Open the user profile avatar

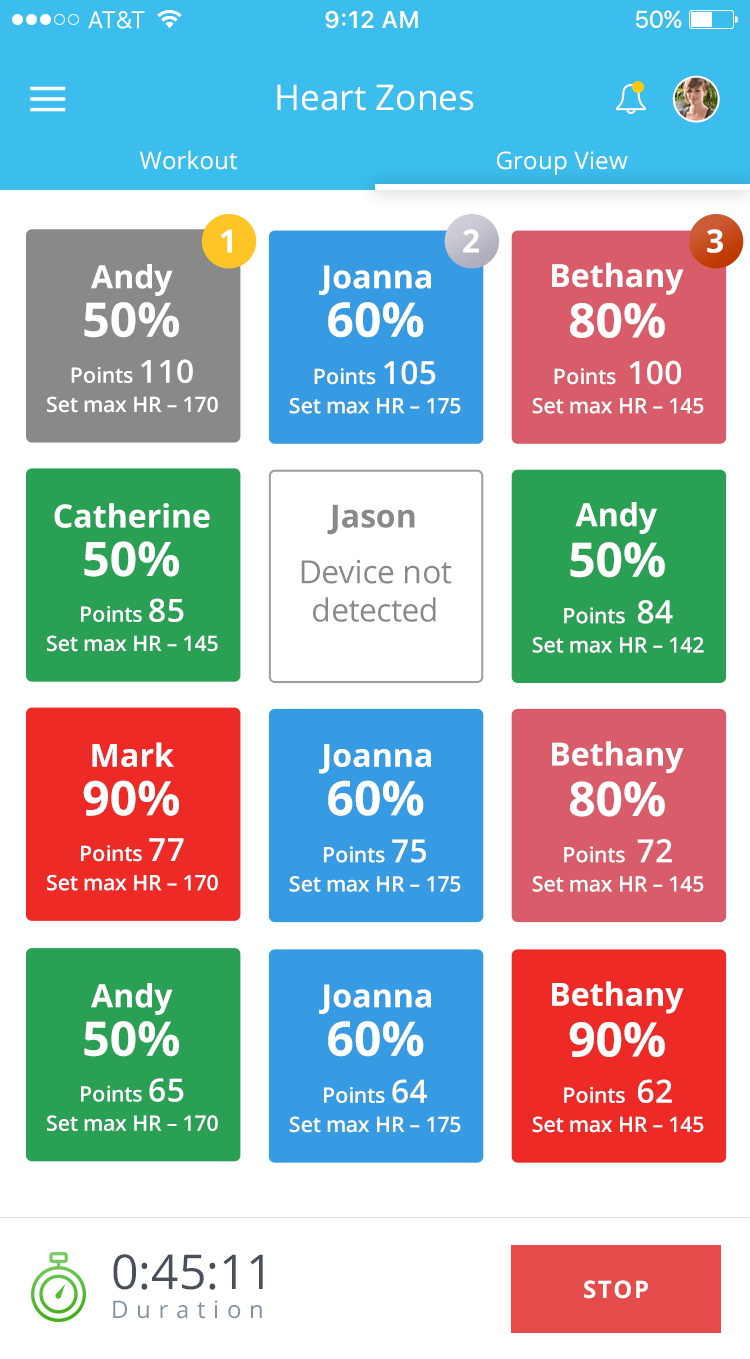(696, 99)
